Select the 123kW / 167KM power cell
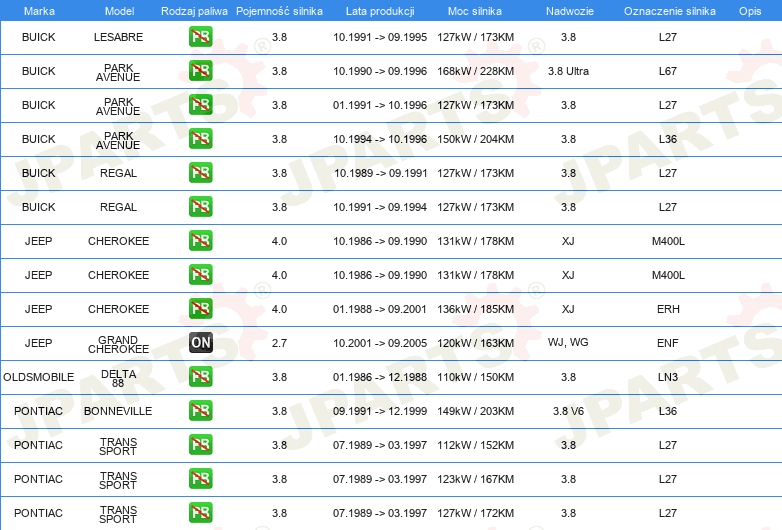 click(475, 479)
